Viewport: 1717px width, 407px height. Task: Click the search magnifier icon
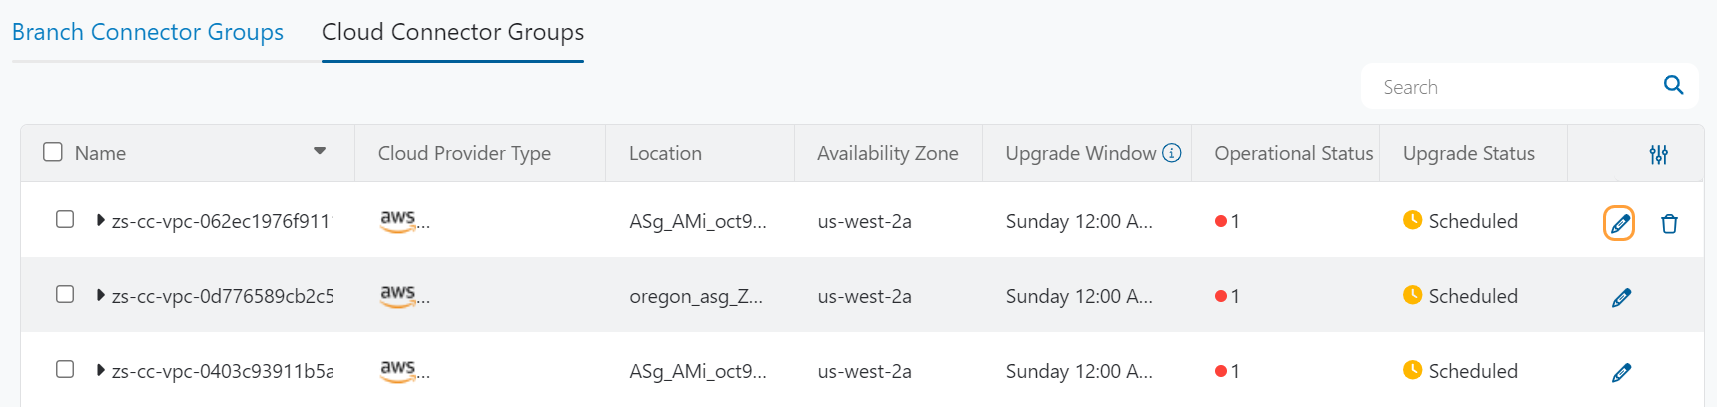click(1673, 86)
